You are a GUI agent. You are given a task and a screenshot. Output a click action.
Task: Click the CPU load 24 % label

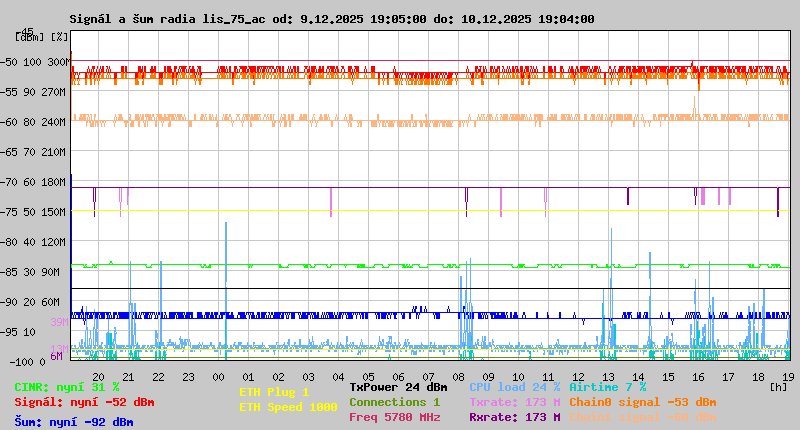coord(514,387)
